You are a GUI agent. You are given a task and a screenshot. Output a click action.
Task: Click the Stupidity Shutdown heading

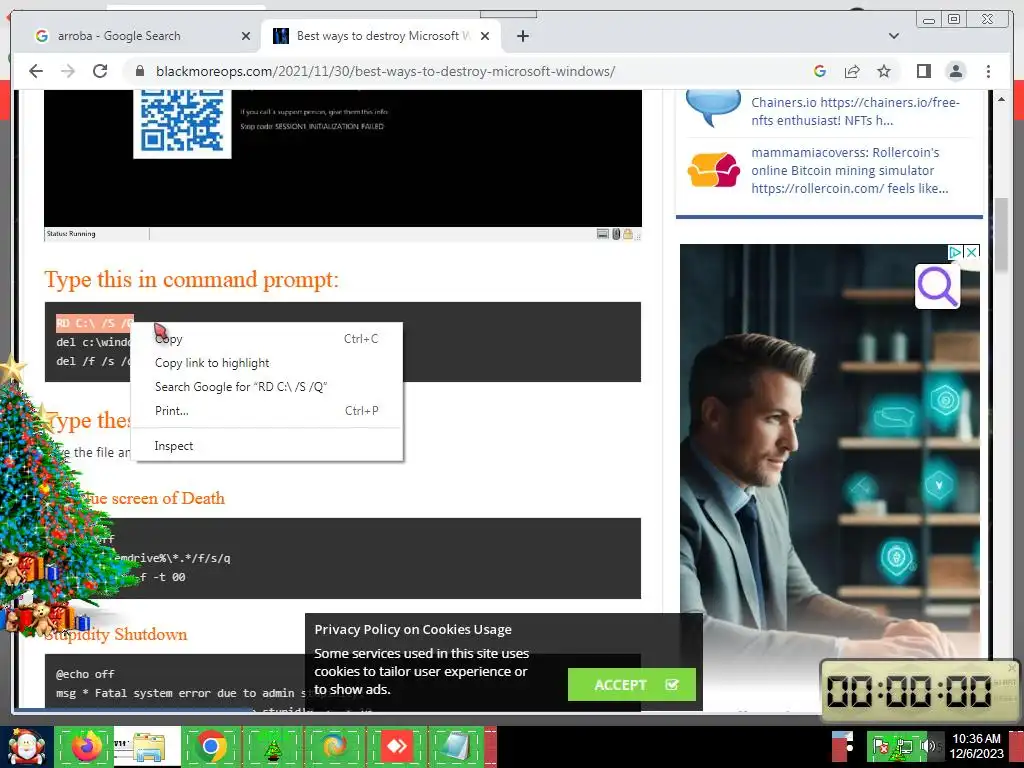point(116,634)
